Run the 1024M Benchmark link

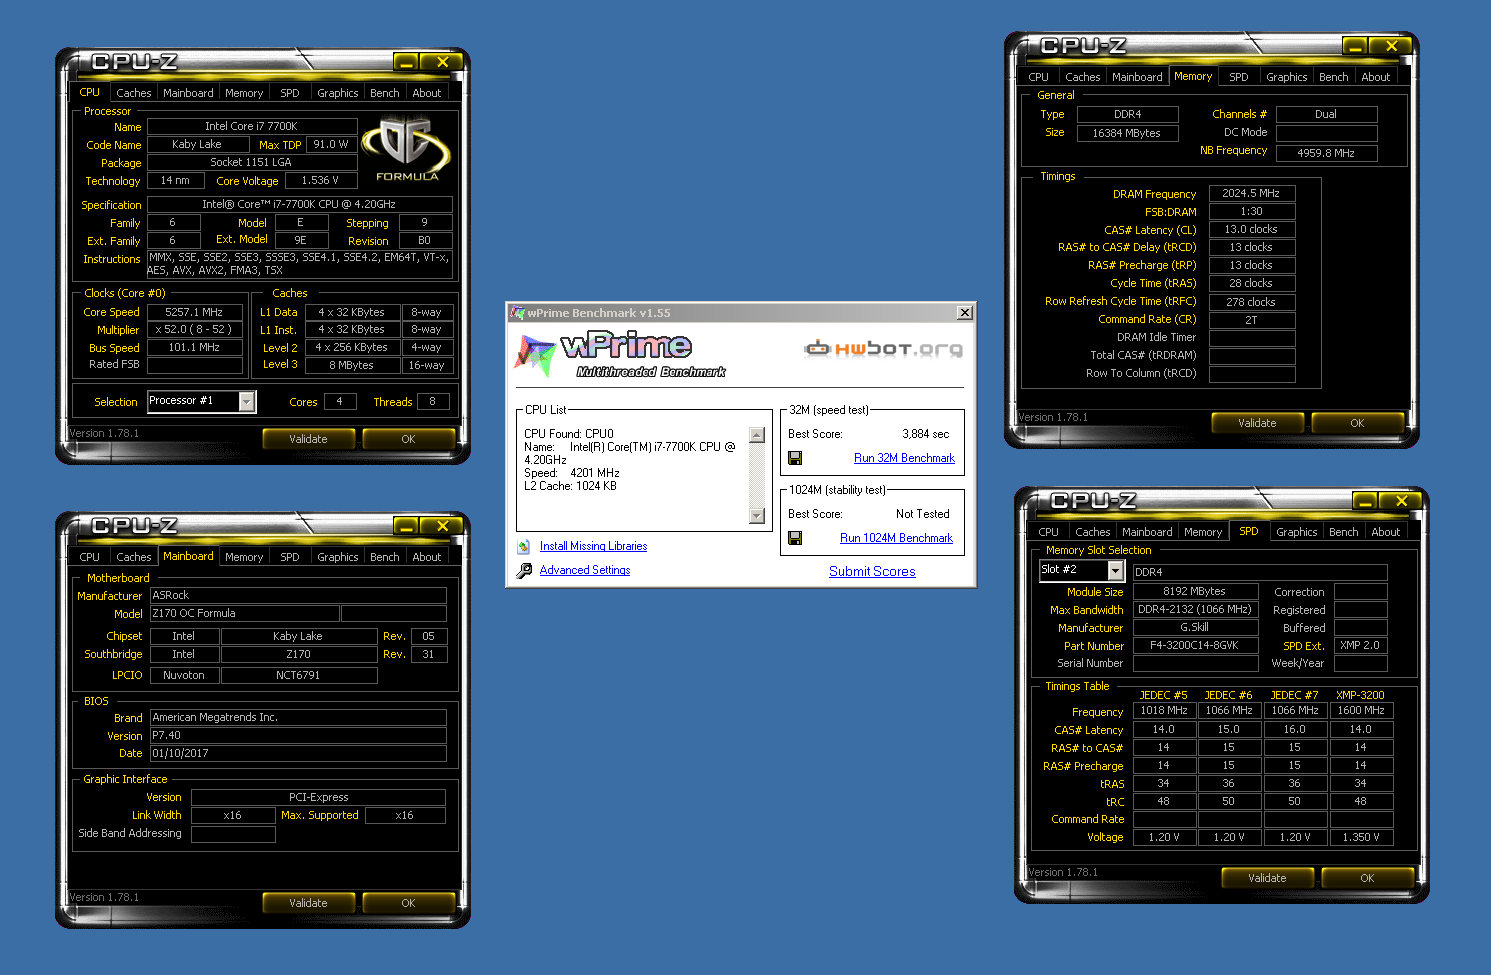(896, 538)
